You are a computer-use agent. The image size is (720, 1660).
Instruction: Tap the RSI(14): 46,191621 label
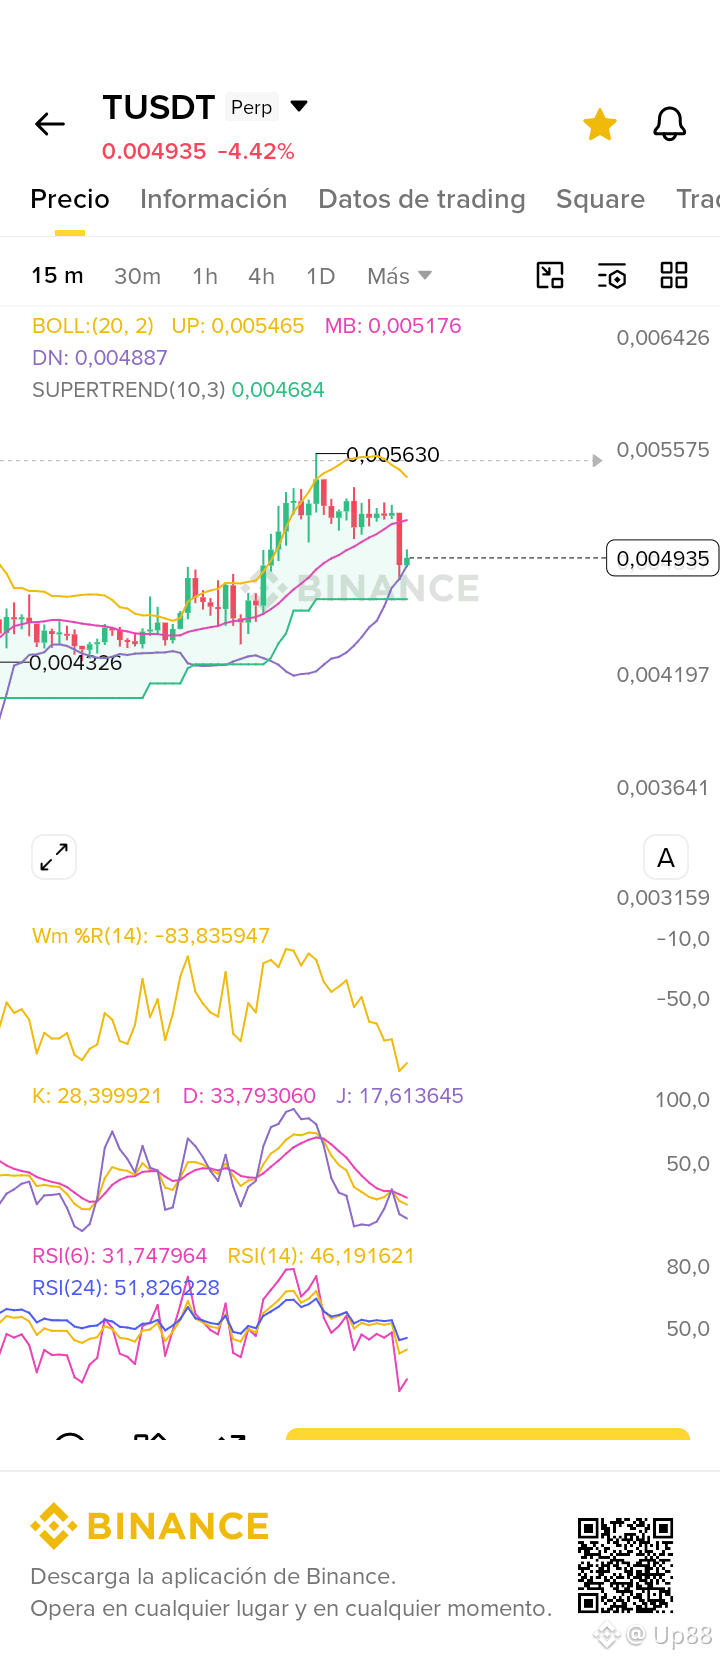pos(321,1256)
